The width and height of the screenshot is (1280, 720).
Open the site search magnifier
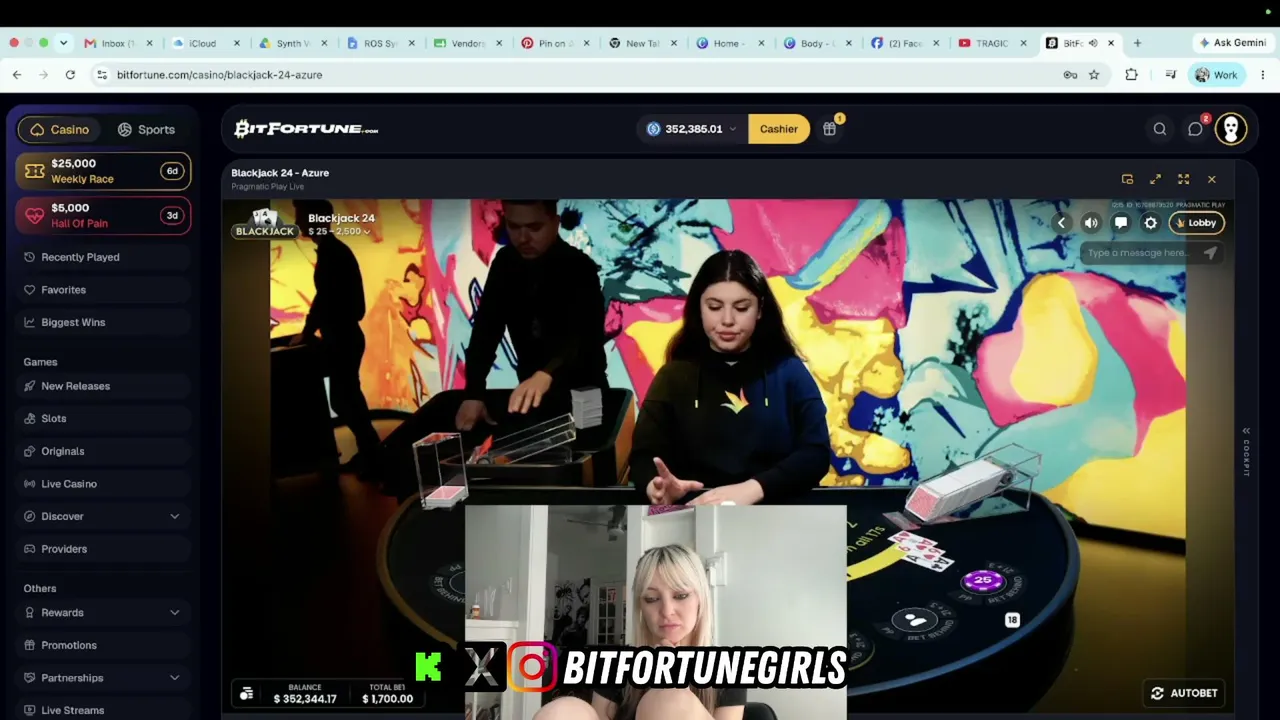click(x=1160, y=129)
